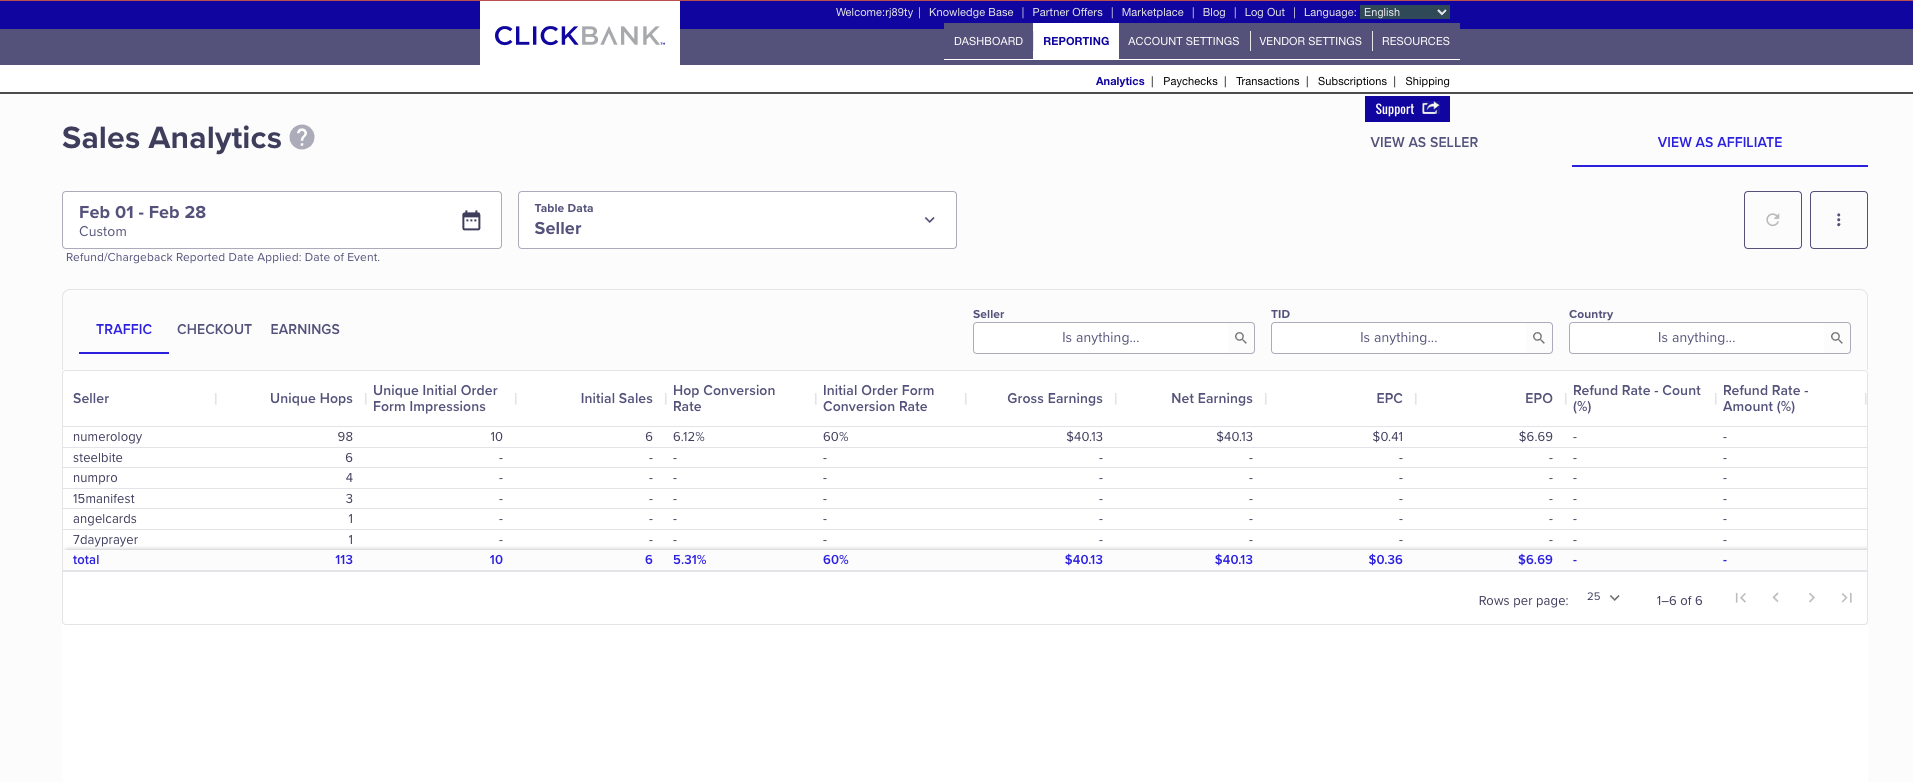Click the Seller filter search icon
This screenshot has height=782, width=1913.
(x=1240, y=338)
